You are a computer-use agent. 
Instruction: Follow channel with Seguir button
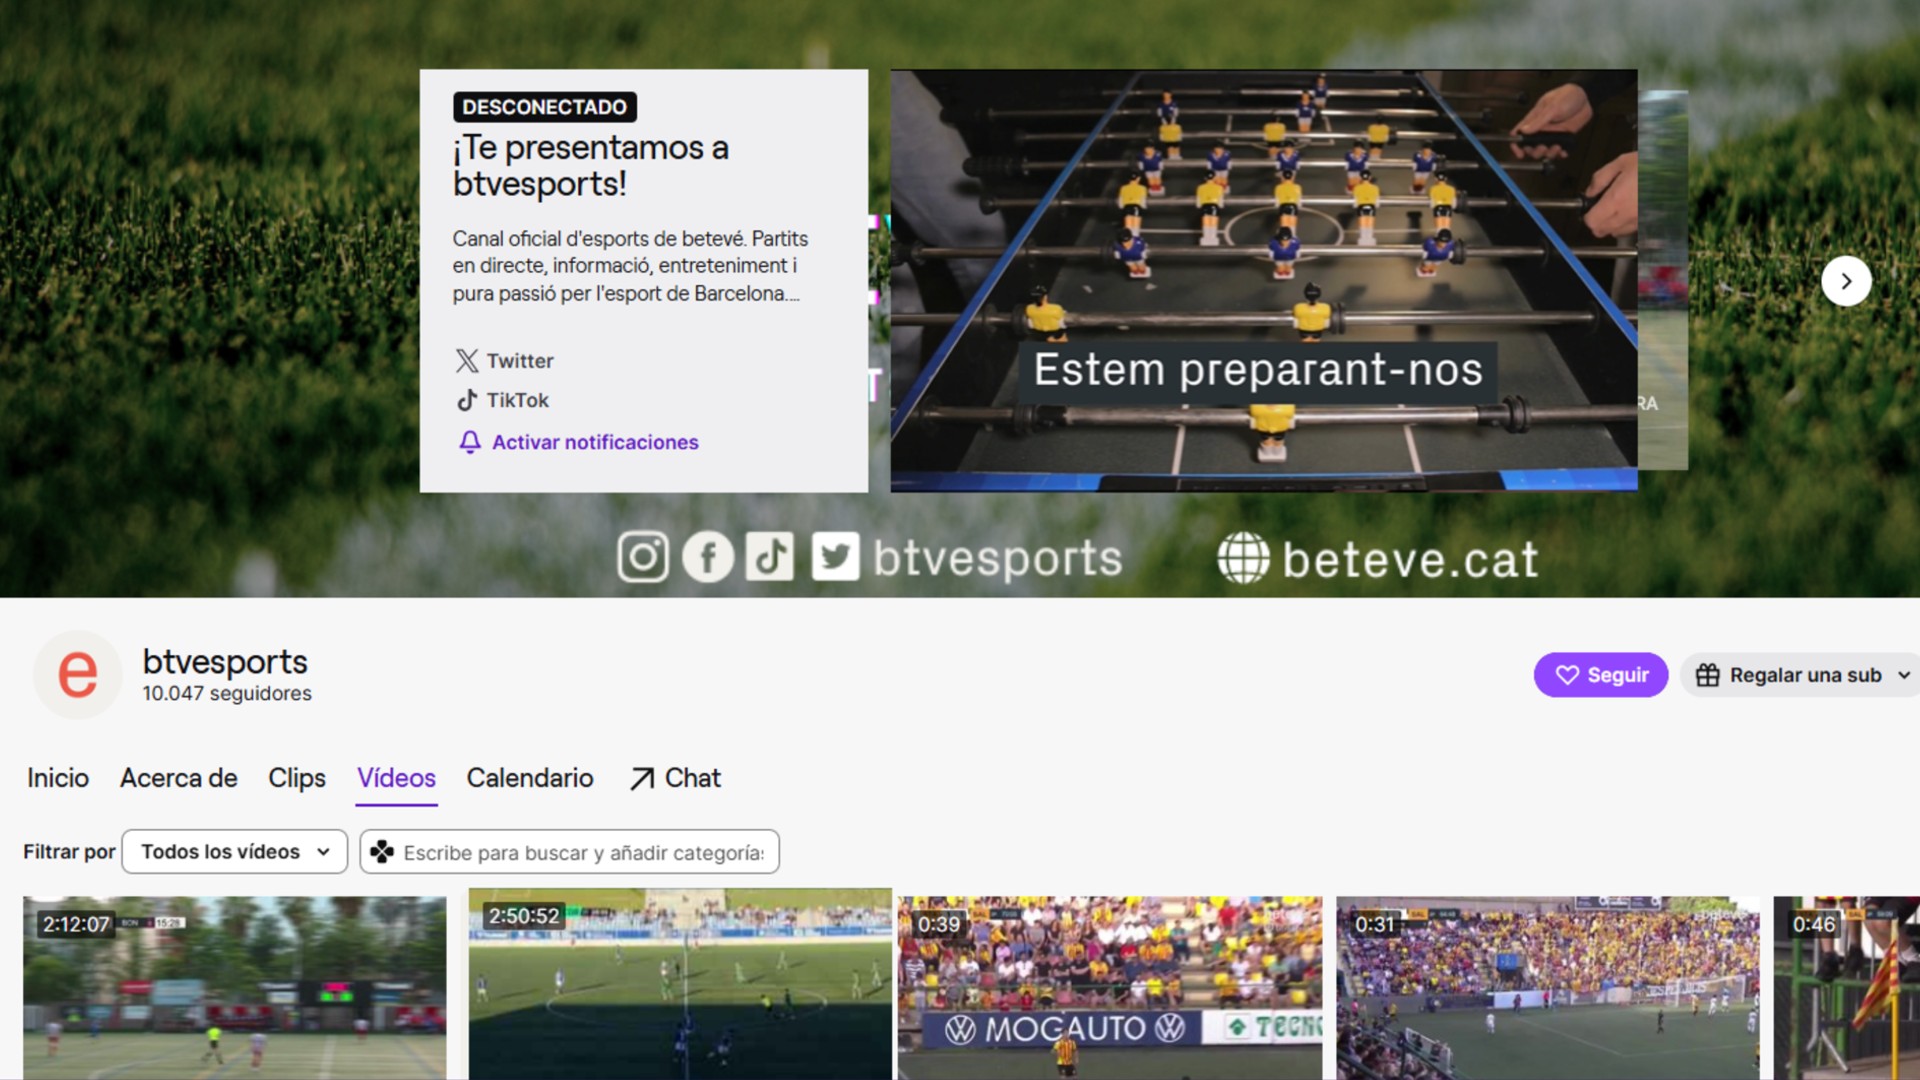(1601, 675)
